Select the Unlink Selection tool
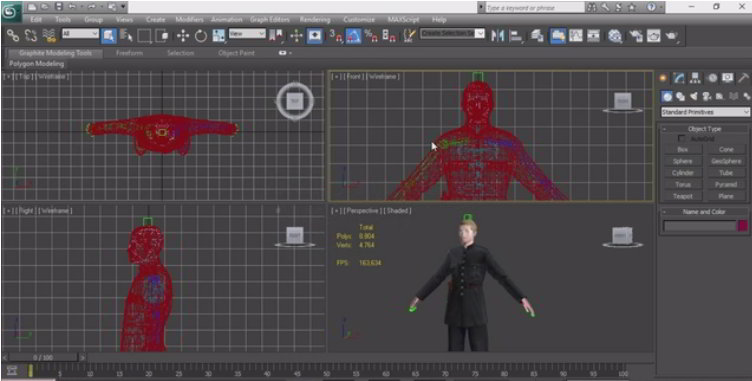752x381 pixels. coord(31,36)
